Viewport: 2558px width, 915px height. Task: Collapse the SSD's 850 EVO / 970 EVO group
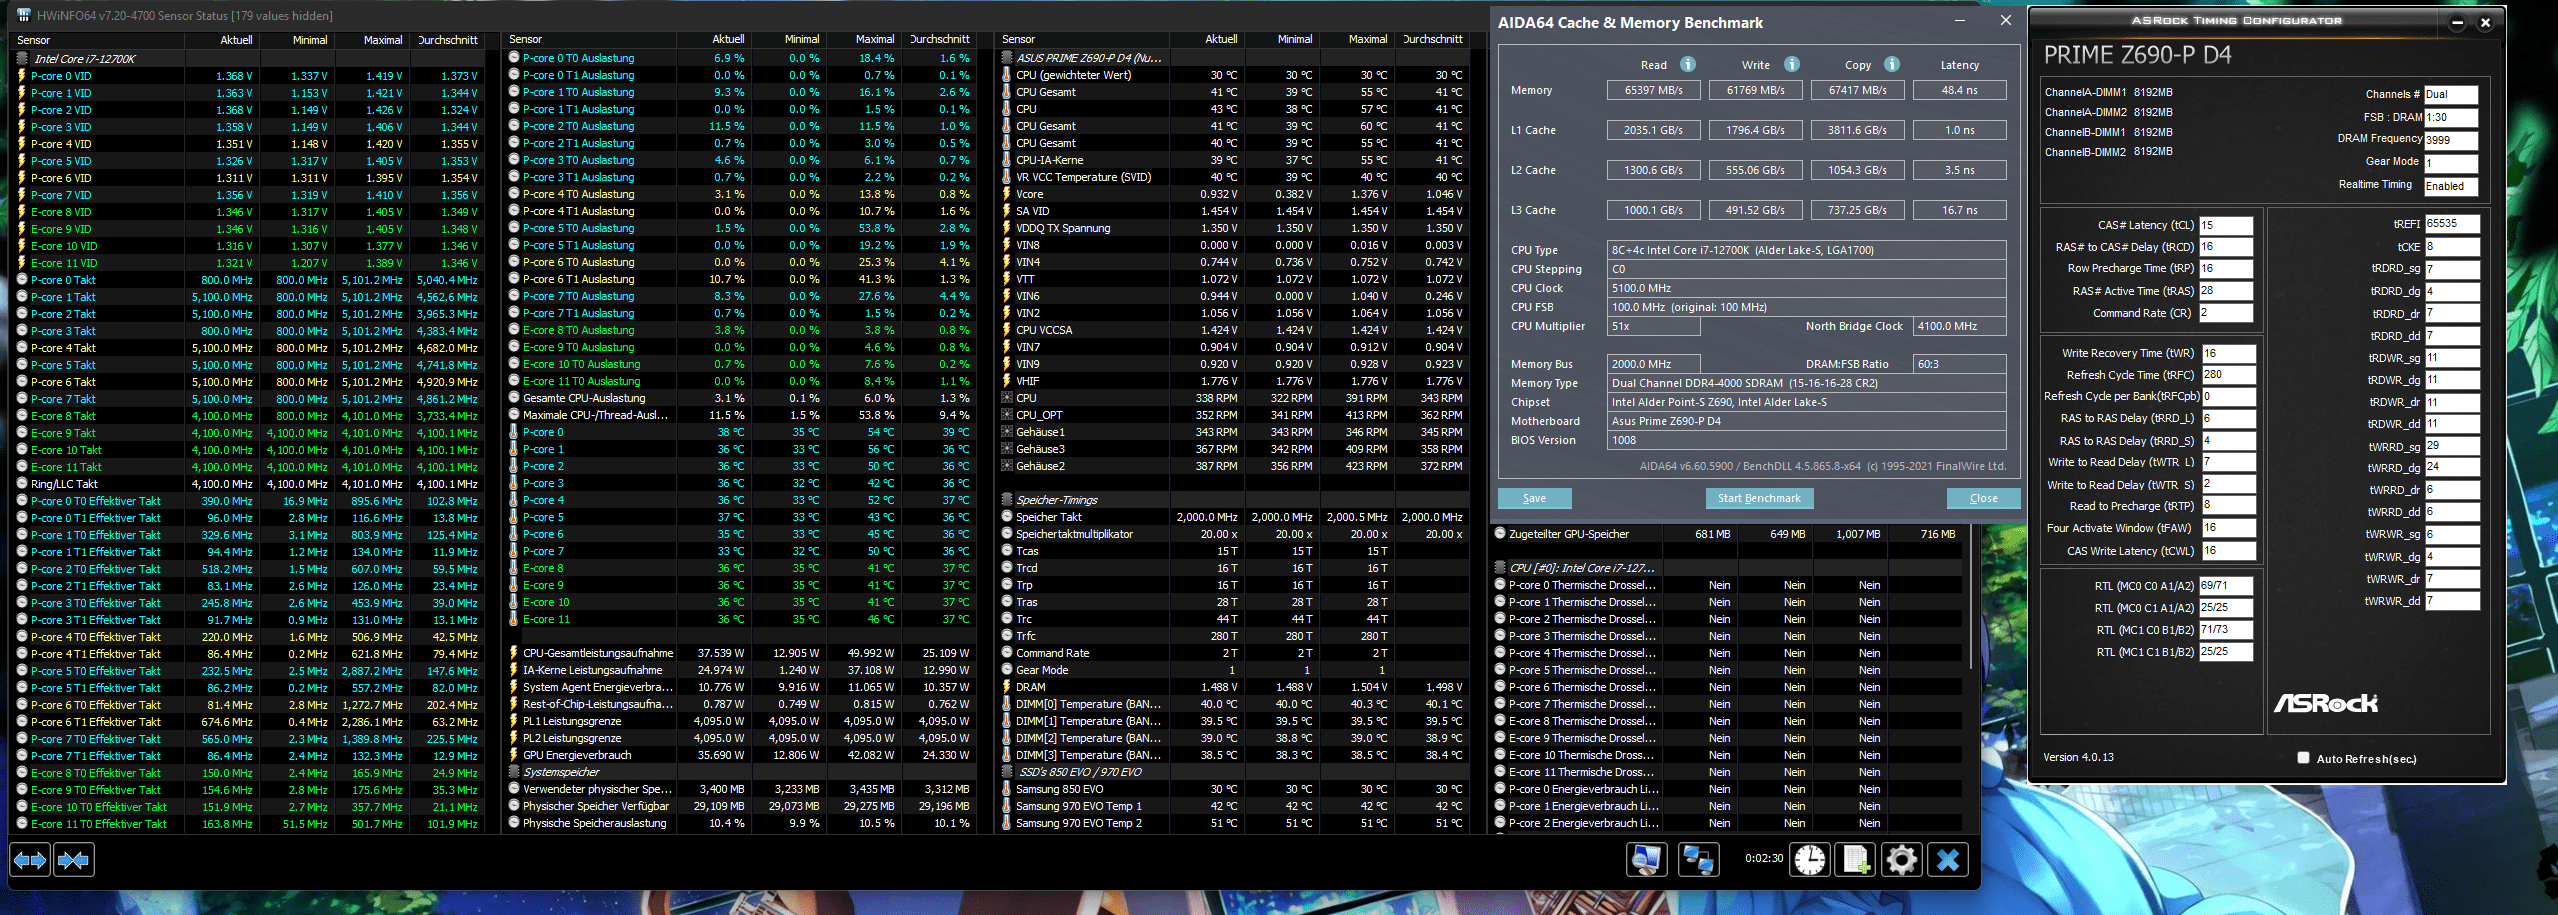(x=1007, y=772)
